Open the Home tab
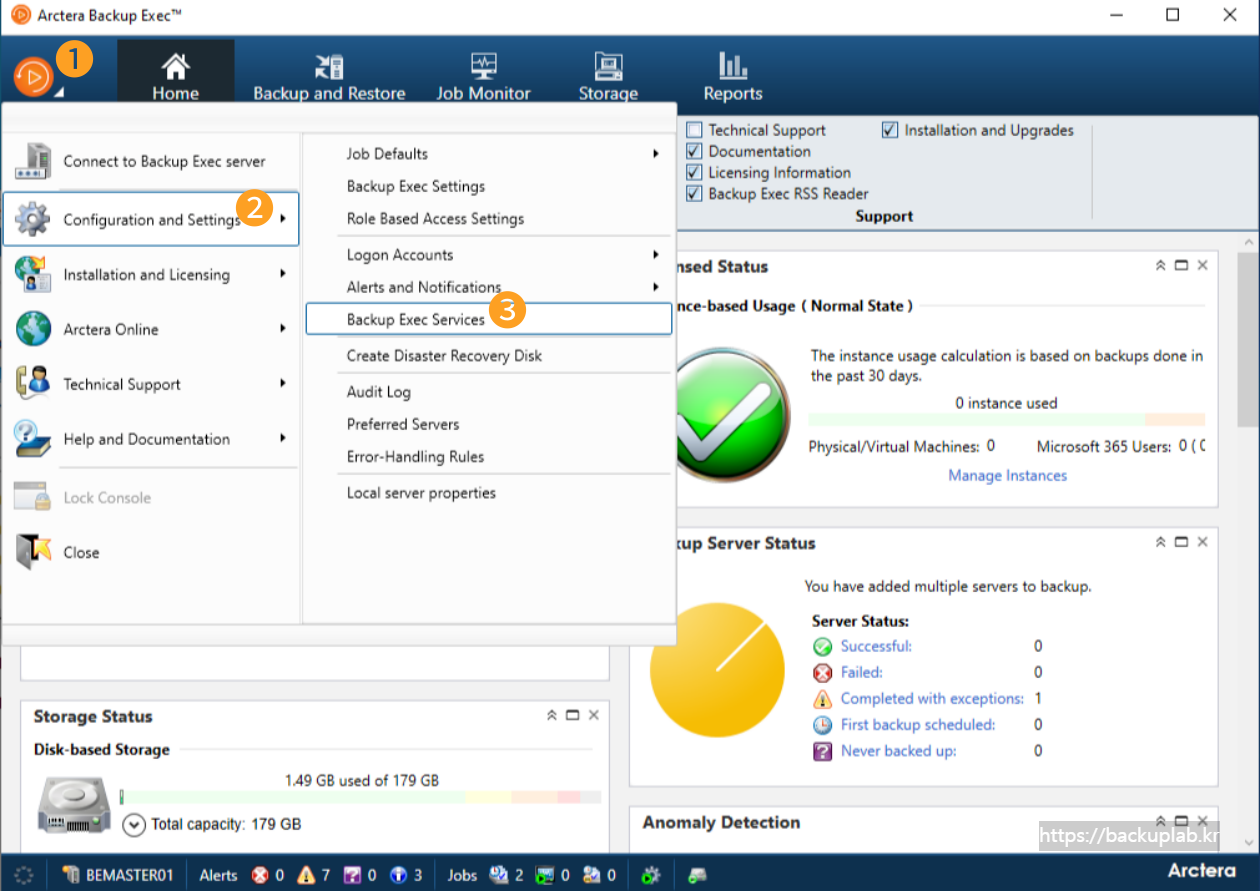 pos(176,73)
